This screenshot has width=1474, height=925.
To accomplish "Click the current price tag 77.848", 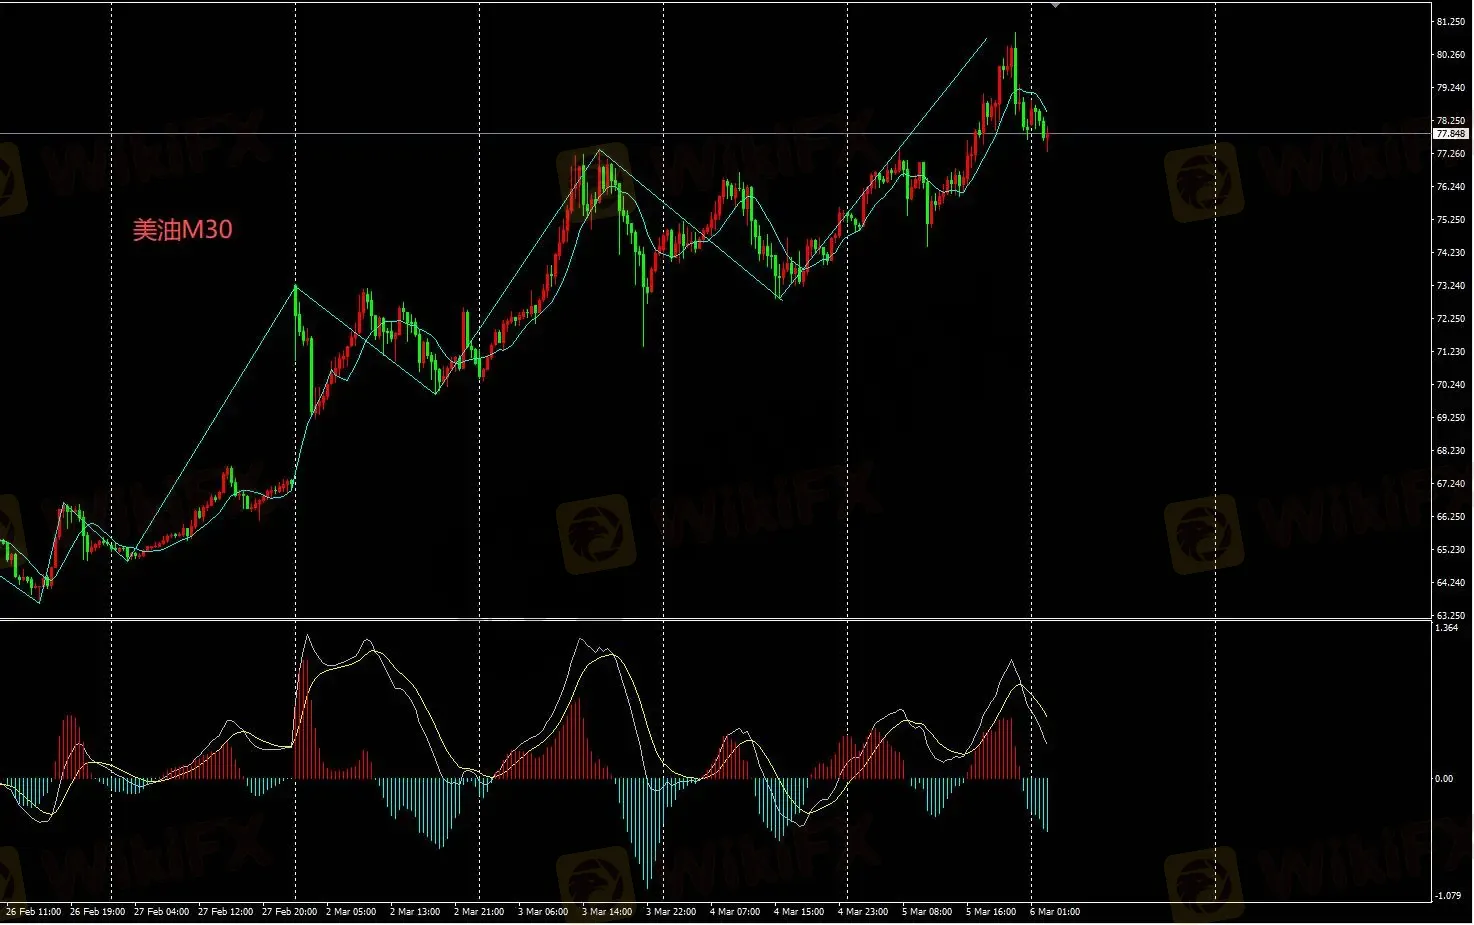I will tap(1451, 133).
